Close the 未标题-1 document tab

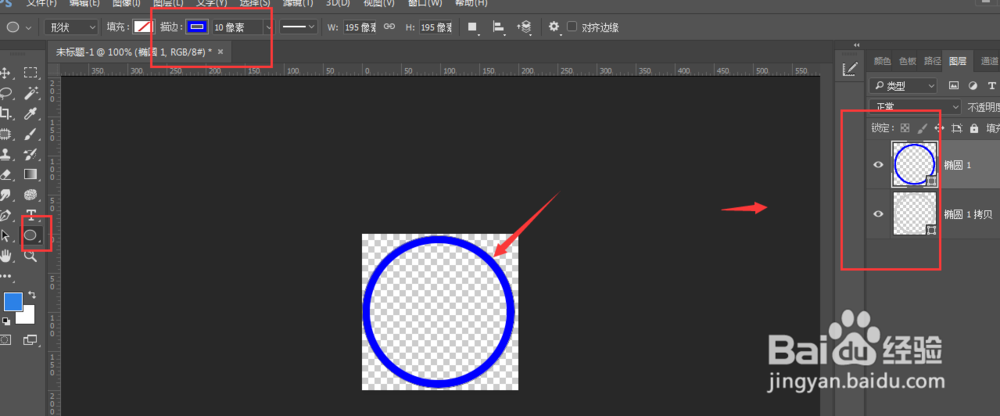[x=220, y=51]
